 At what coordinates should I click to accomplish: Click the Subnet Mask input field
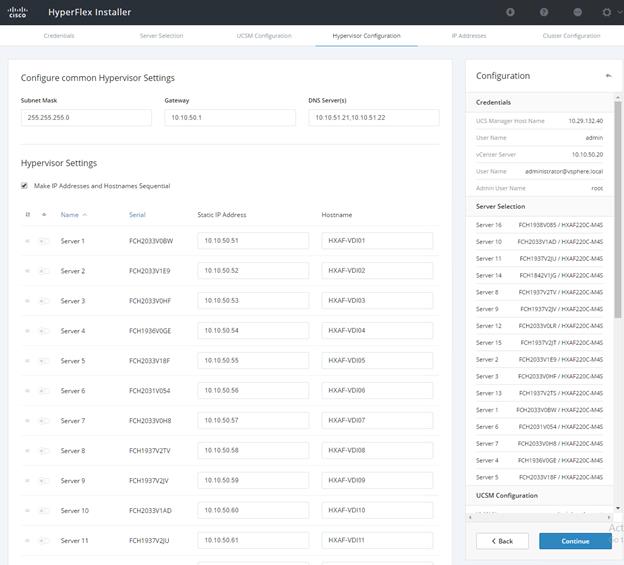(x=86, y=118)
